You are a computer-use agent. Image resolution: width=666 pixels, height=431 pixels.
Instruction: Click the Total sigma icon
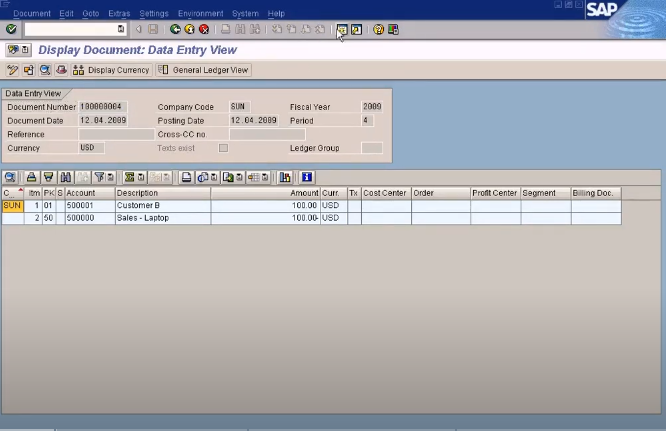[130, 177]
